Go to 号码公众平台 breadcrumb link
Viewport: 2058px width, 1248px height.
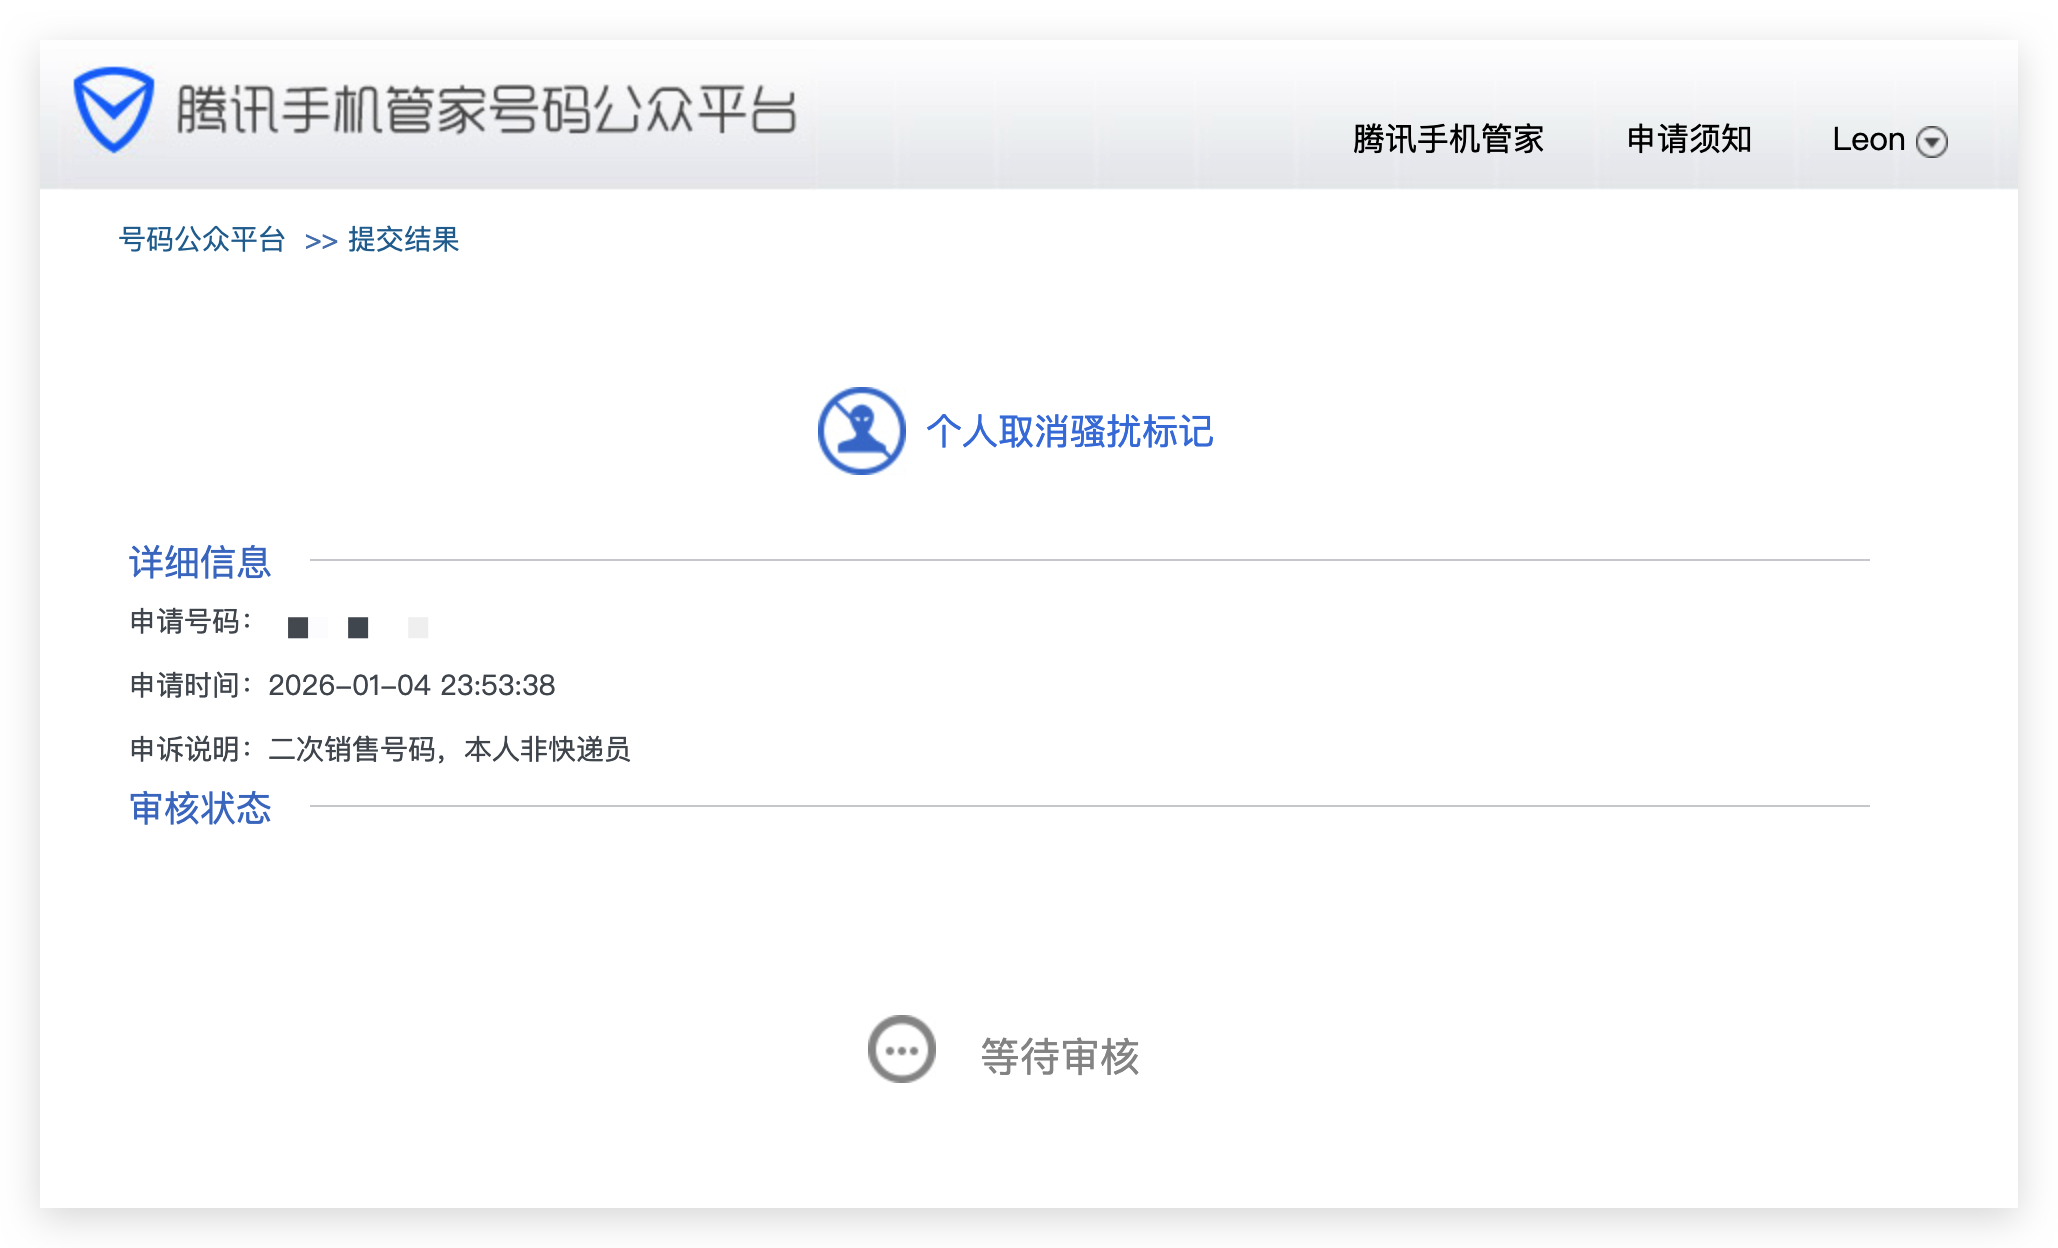click(202, 240)
